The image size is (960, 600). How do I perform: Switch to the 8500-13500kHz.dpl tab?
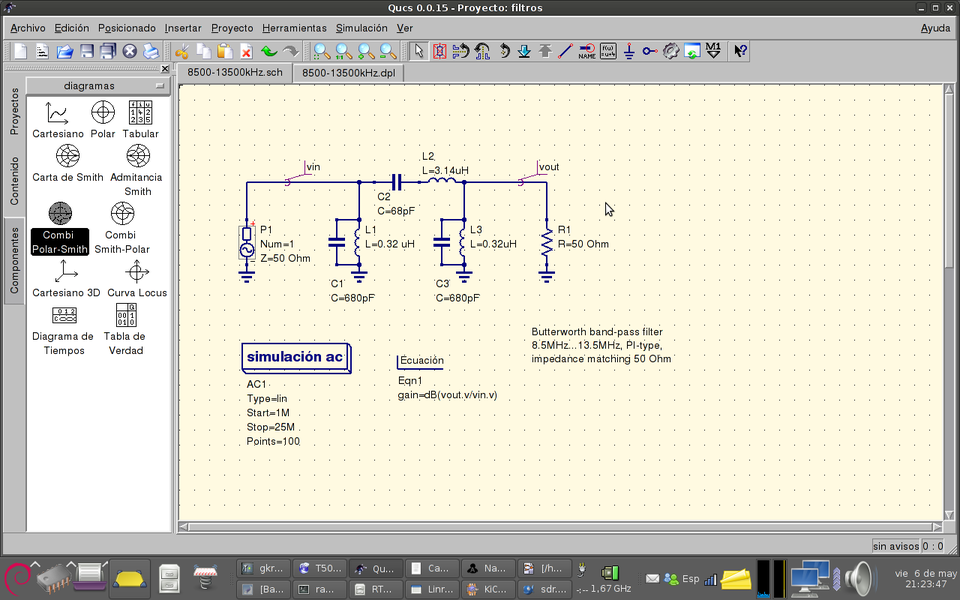tap(348, 73)
